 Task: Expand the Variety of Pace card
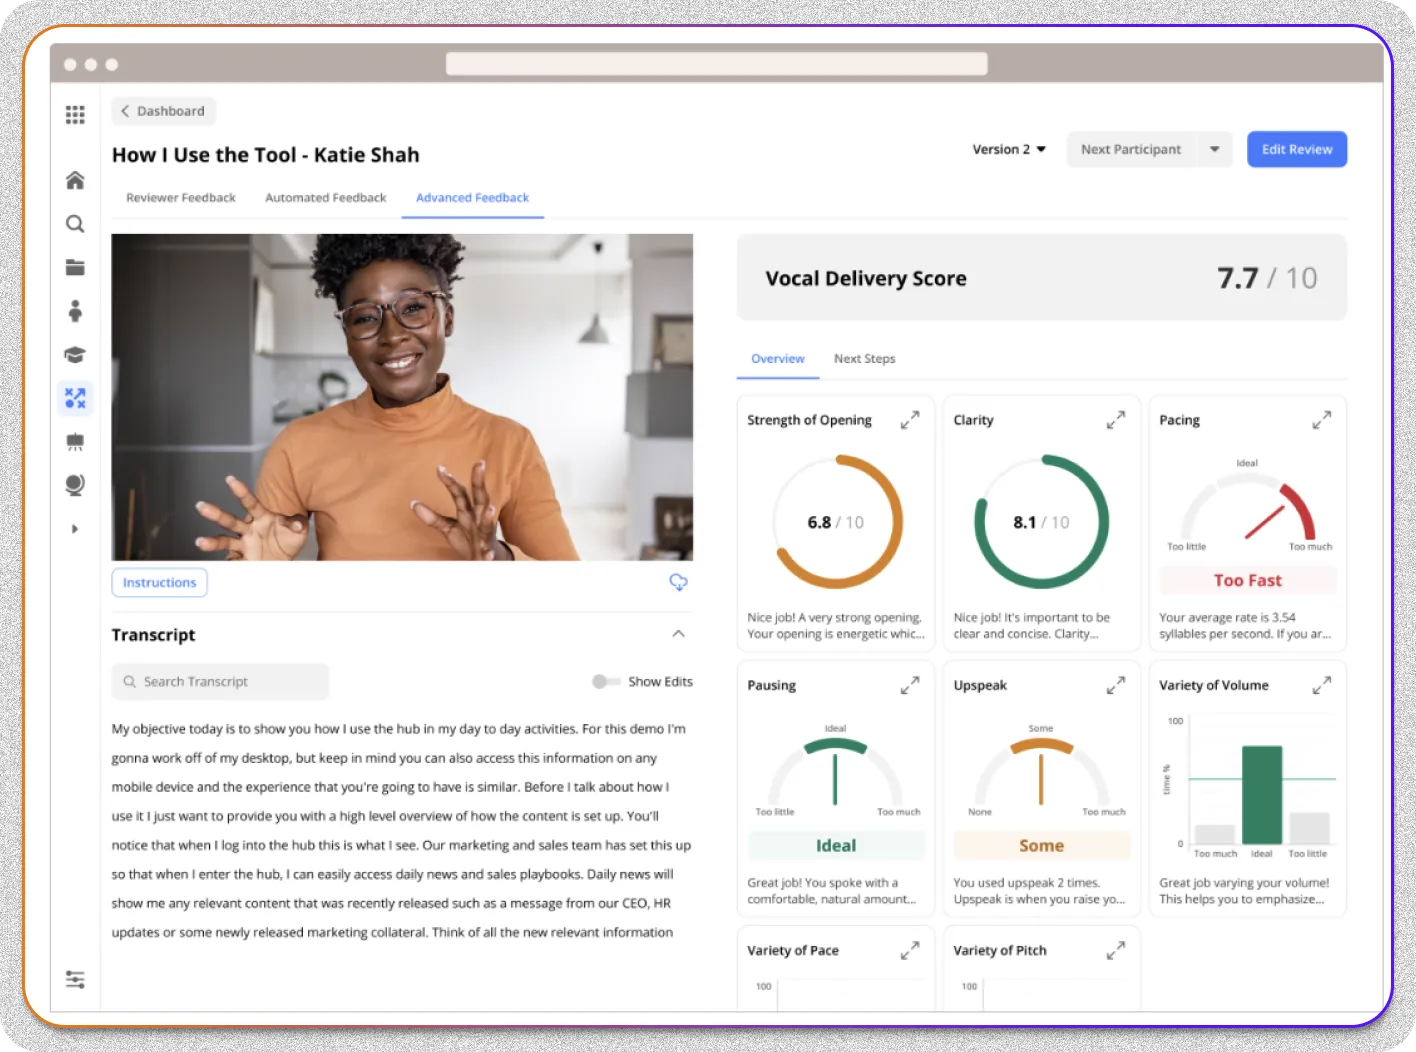pos(909,950)
